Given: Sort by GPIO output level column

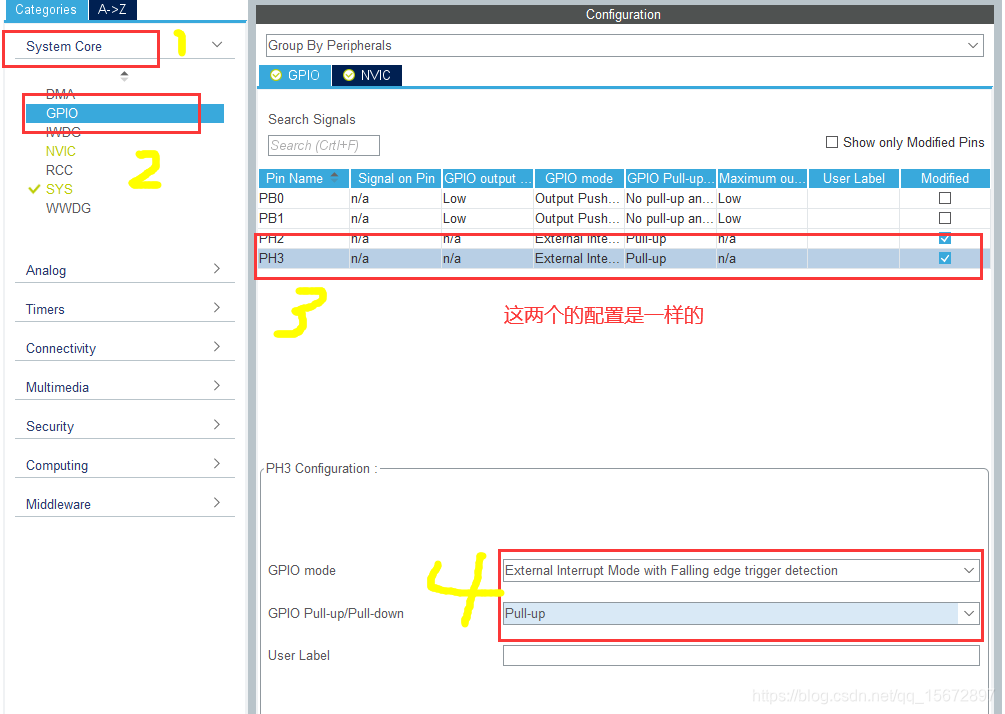Looking at the screenshot, I should [488, 178].
